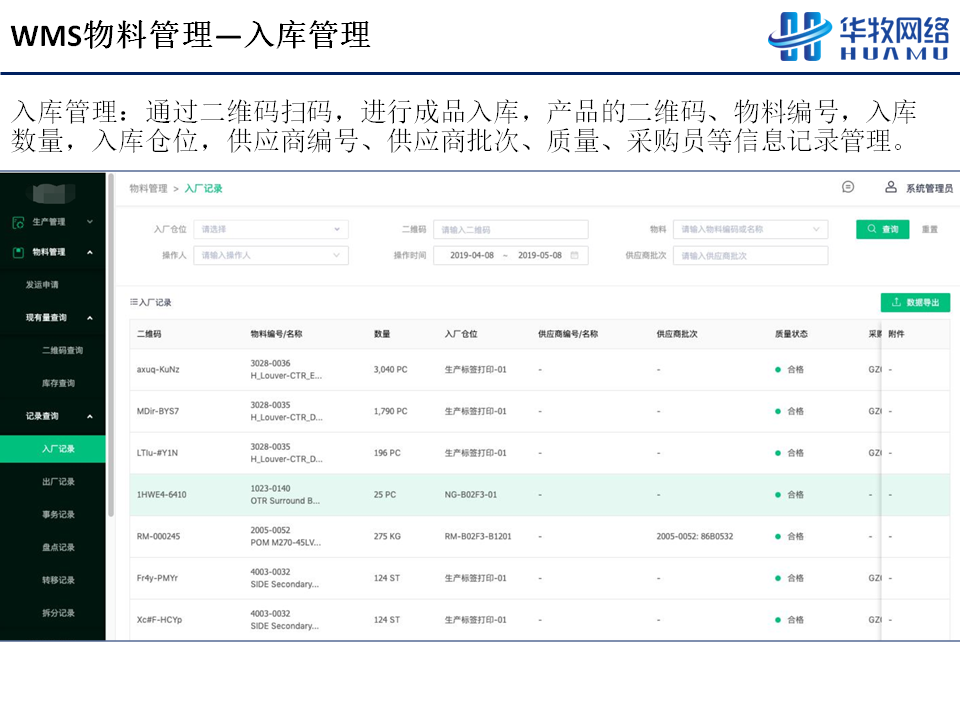Viewport: 960px width, 720px height.
Task: Open the 物料 code or name dropdown
Action: (750, 230)
